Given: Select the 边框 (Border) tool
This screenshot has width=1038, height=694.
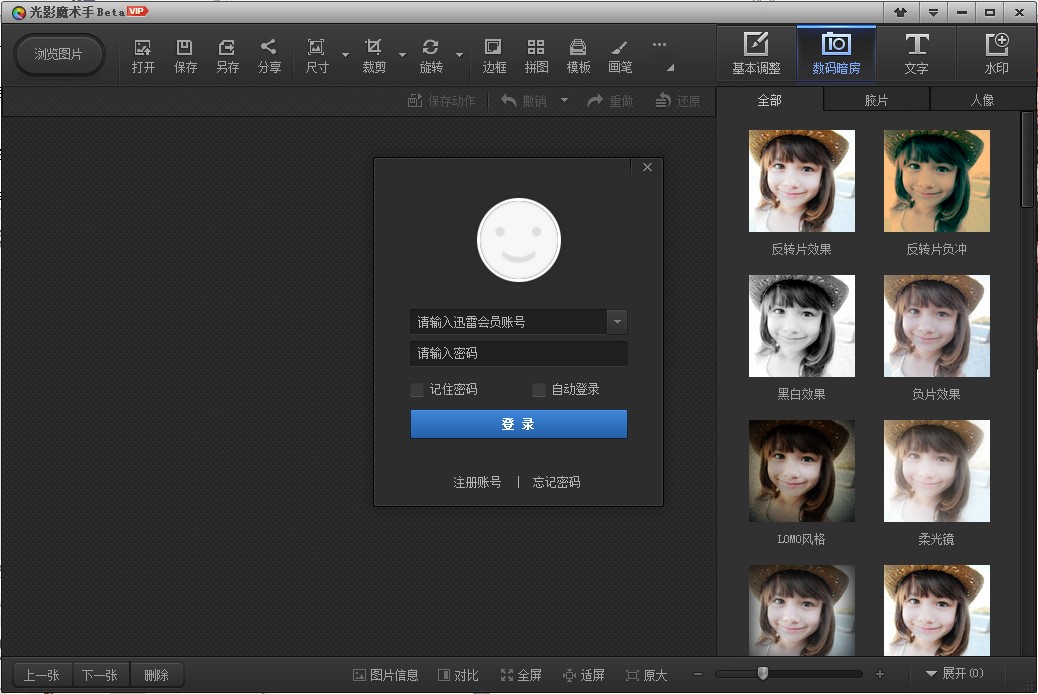Looking at the screenshot, I should (x=494, y=56).
